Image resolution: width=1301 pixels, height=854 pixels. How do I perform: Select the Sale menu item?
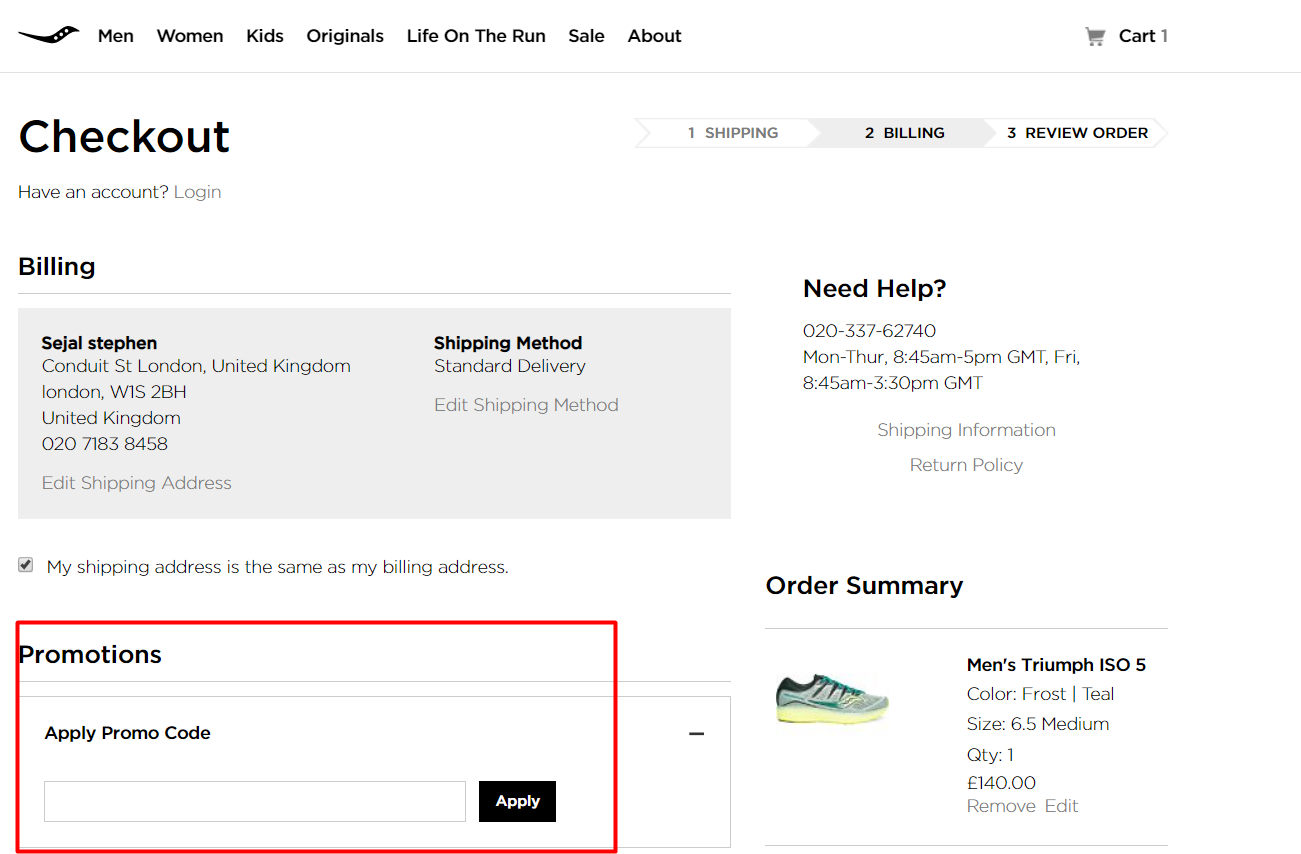(586, 36)
